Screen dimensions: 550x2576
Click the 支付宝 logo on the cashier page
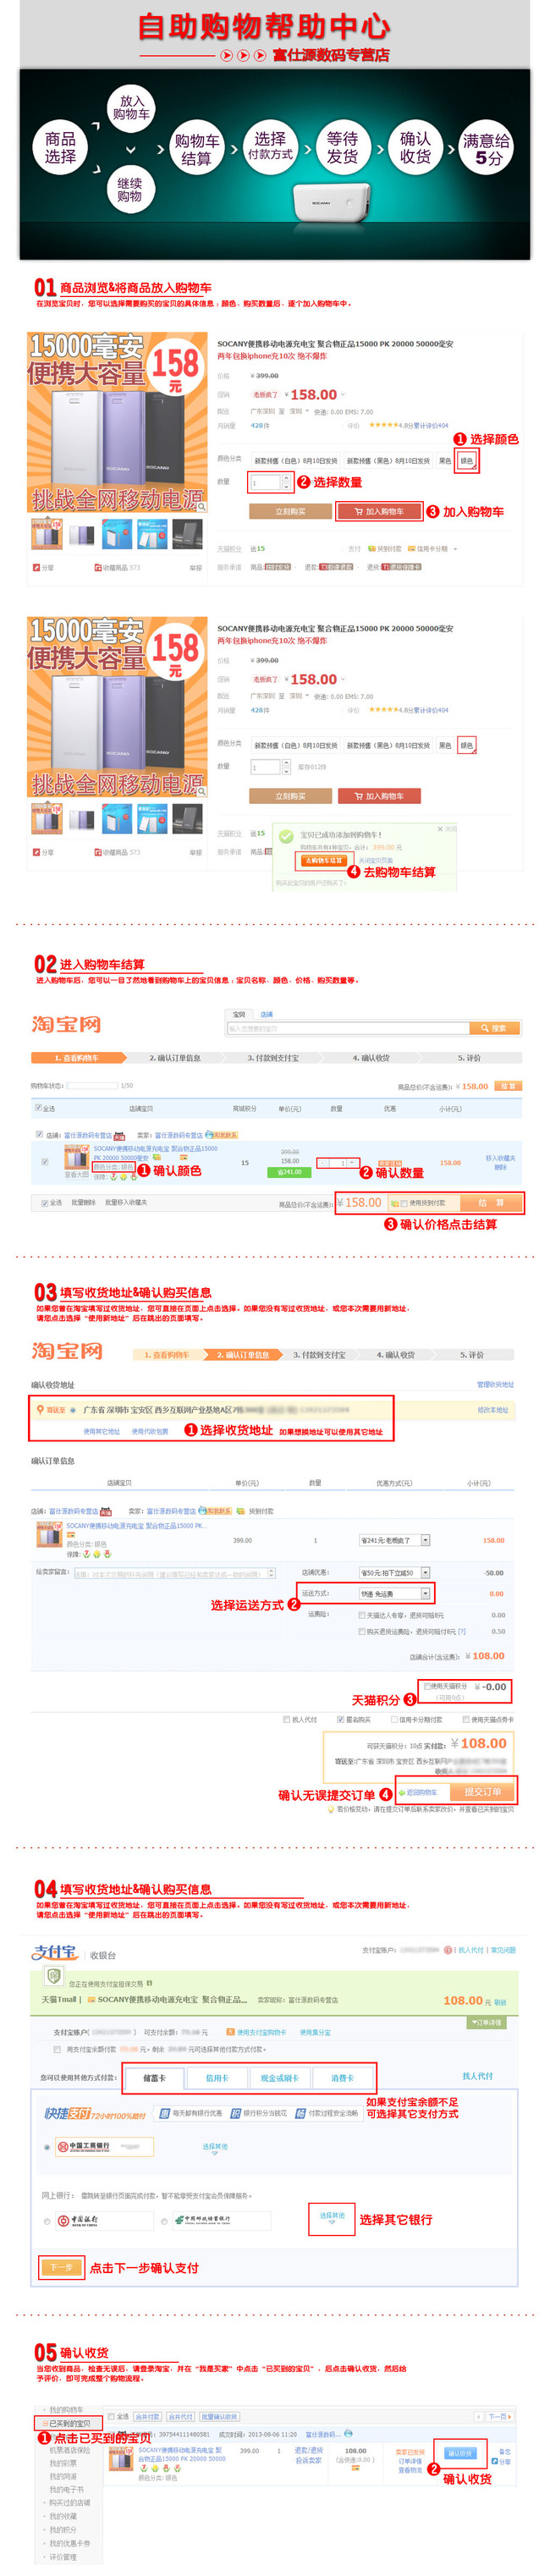pyautogui.click(x=55, y=1952)
